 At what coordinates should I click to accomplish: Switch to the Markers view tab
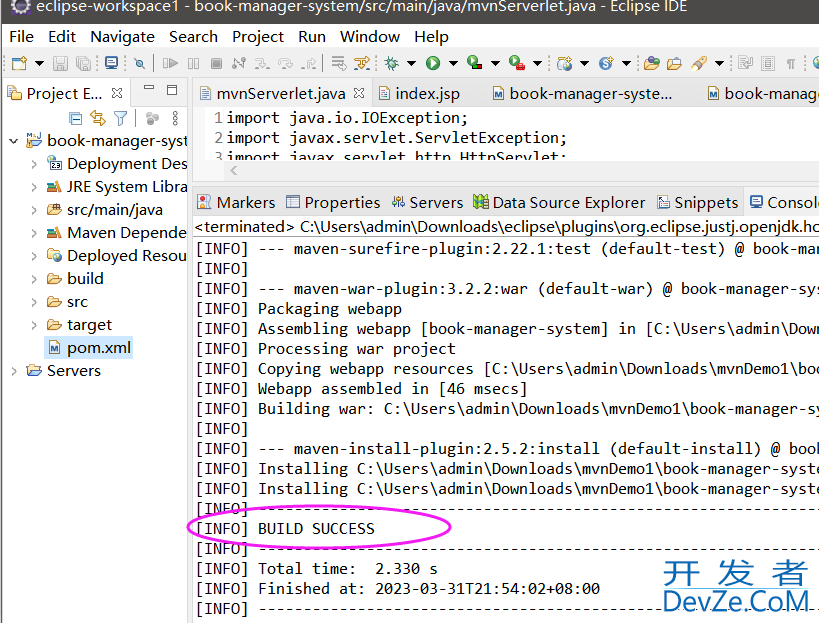pos(237,202)
